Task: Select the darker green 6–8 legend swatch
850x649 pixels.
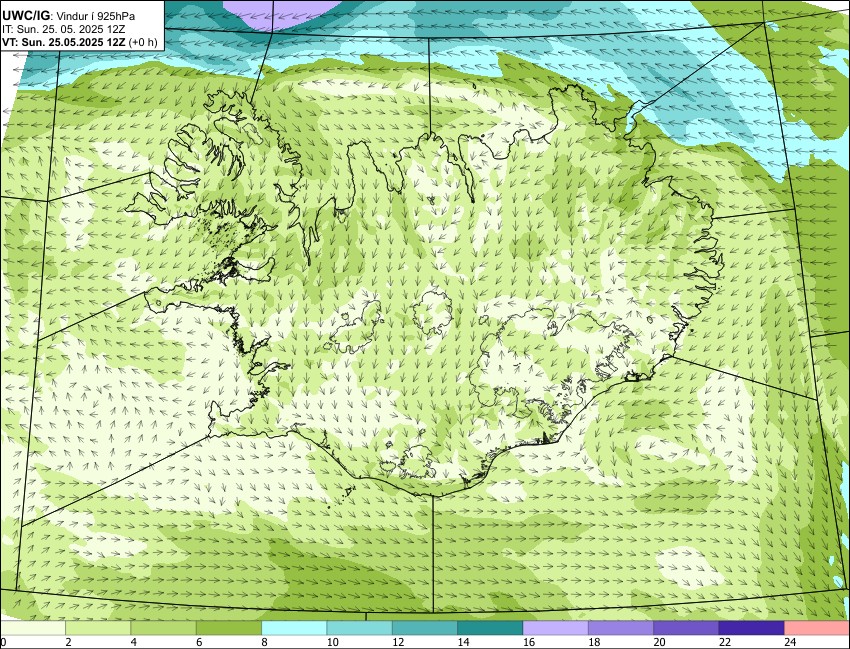Action: [x=229, y=628]
